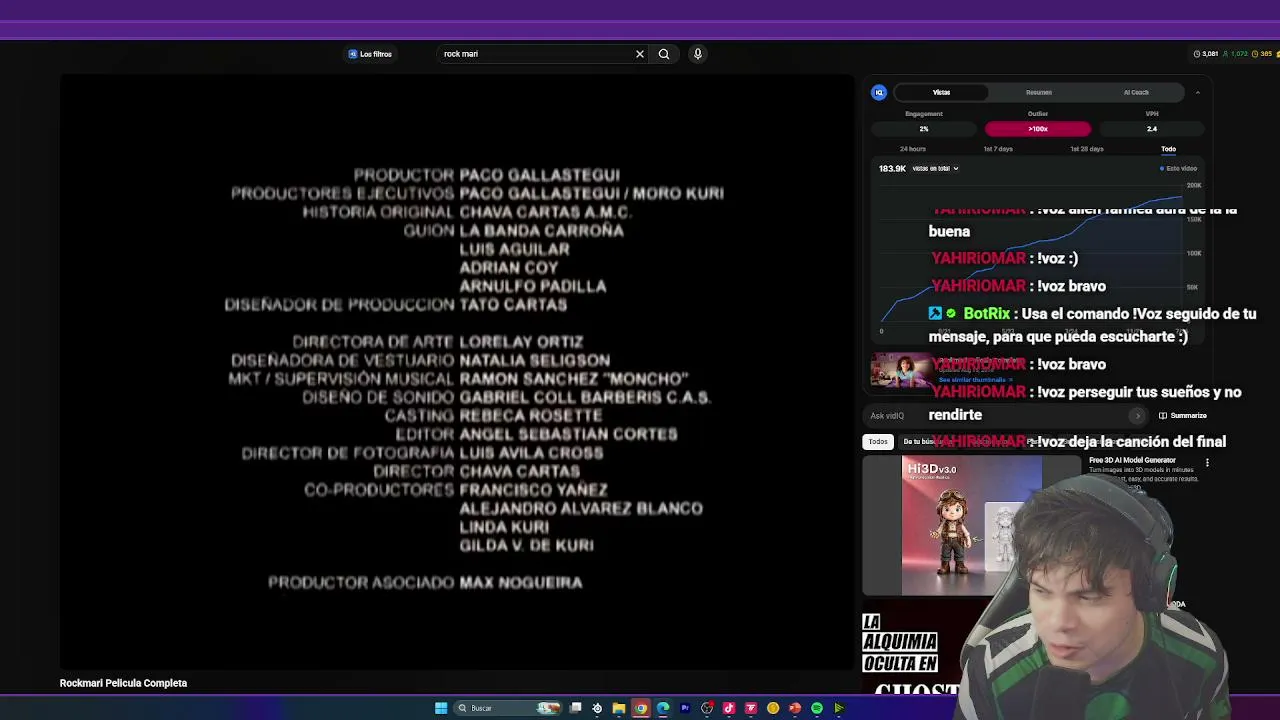Select the Outlier >100x pill
Image resolution: width=1280 pixels, height=720 pixels.
click(1038, 129)
